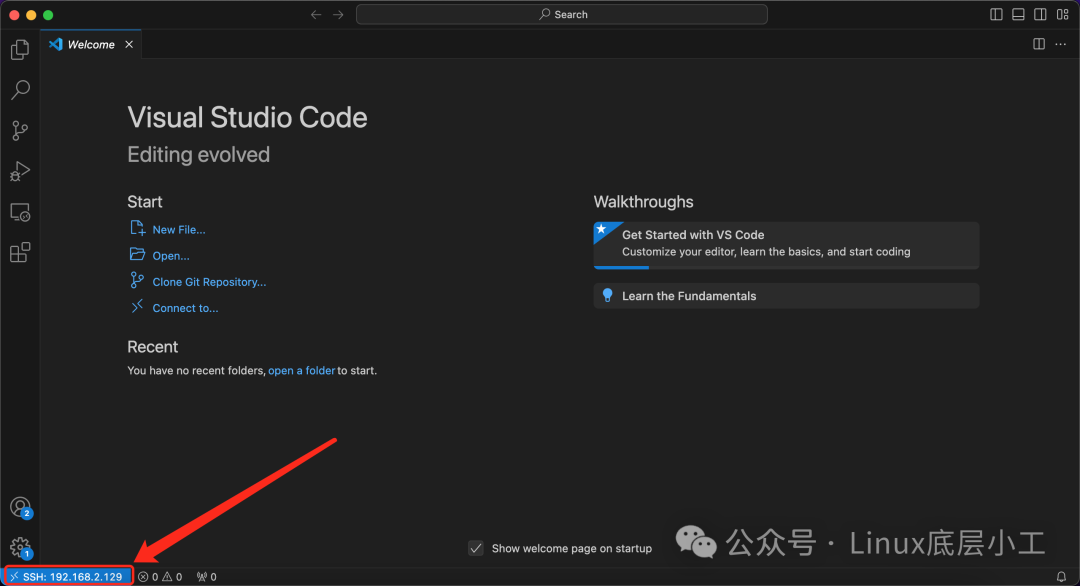
Task: Open the Accounts menu icon
Action: pyautogui.click(x=21, y=507)
